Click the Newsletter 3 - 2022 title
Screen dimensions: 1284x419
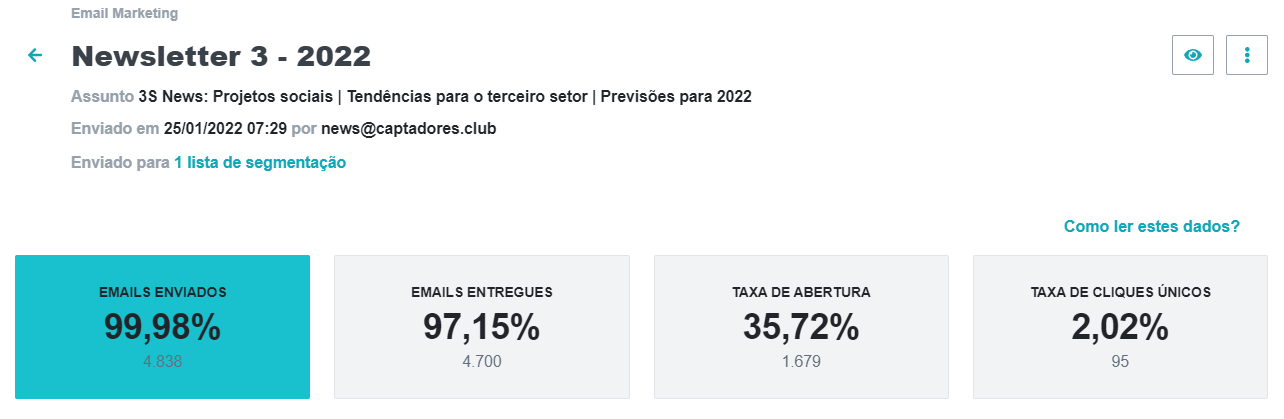221,56
